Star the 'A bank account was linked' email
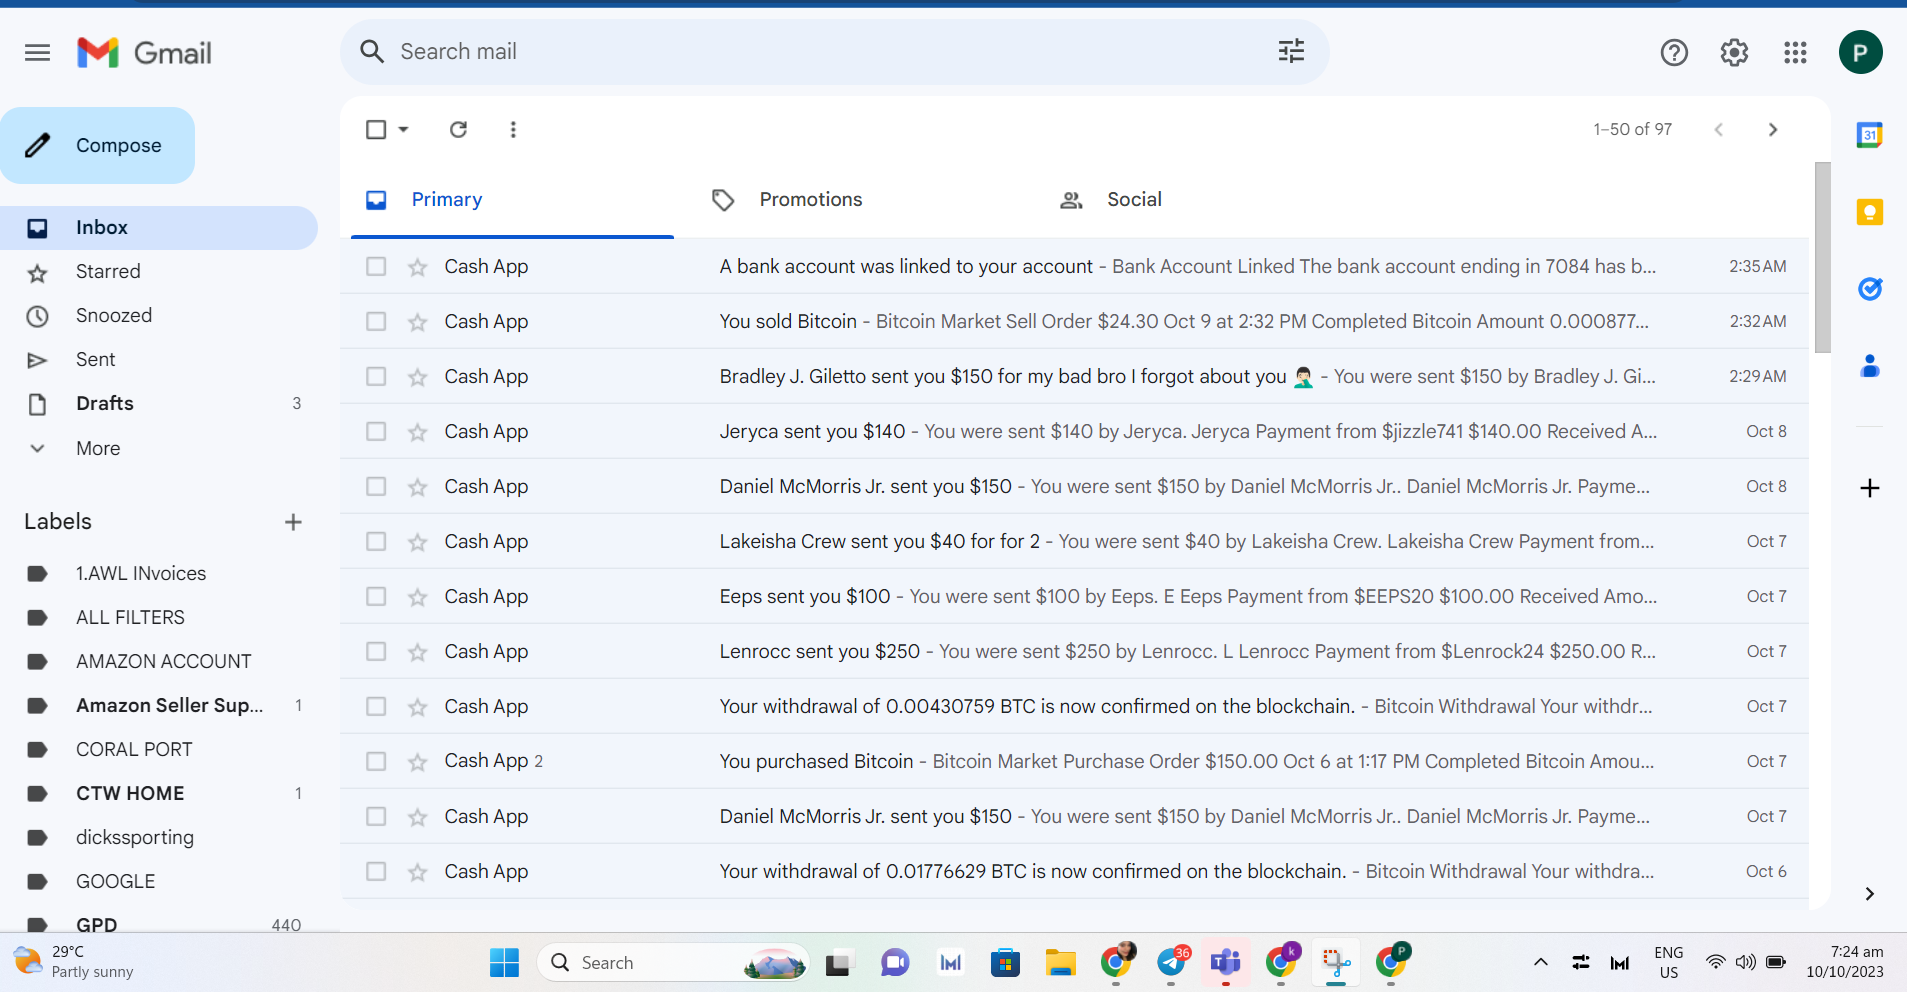 point(418,267)
